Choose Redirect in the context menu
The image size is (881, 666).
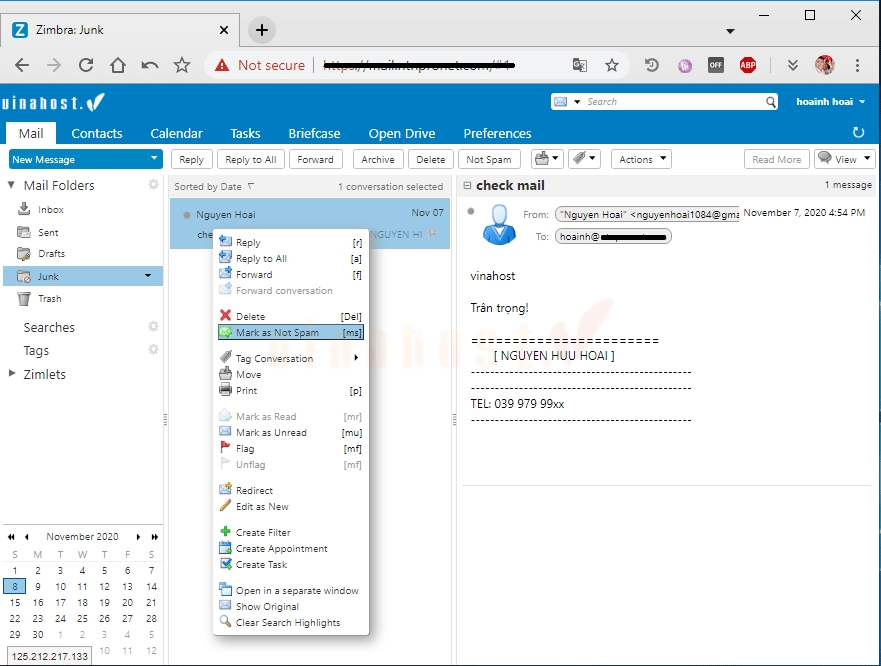click(x=290, y=490)
